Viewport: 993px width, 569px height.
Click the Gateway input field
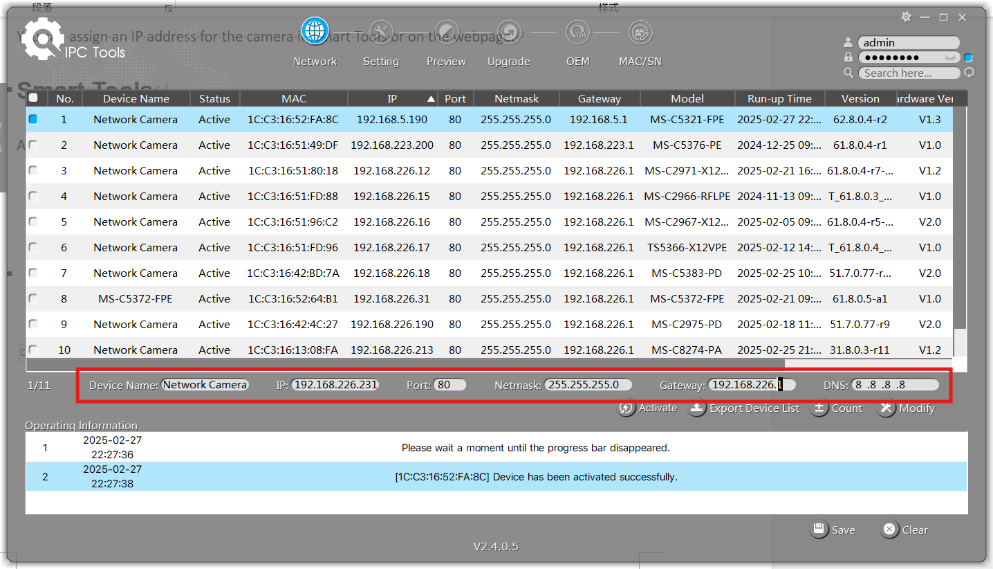752,385
